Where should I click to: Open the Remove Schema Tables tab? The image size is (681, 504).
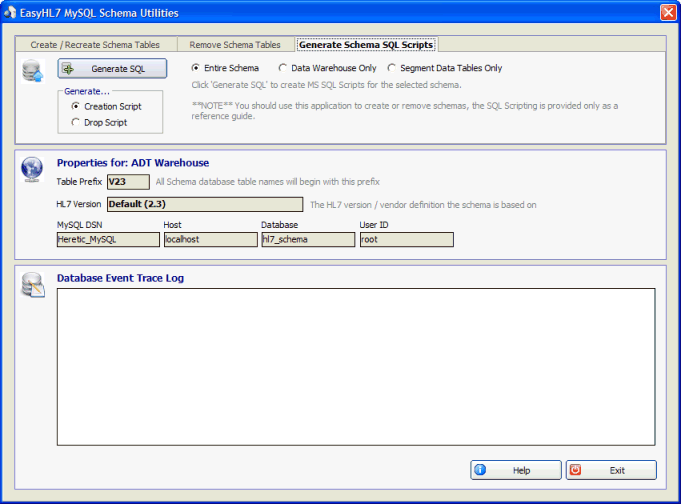point(235,45)
